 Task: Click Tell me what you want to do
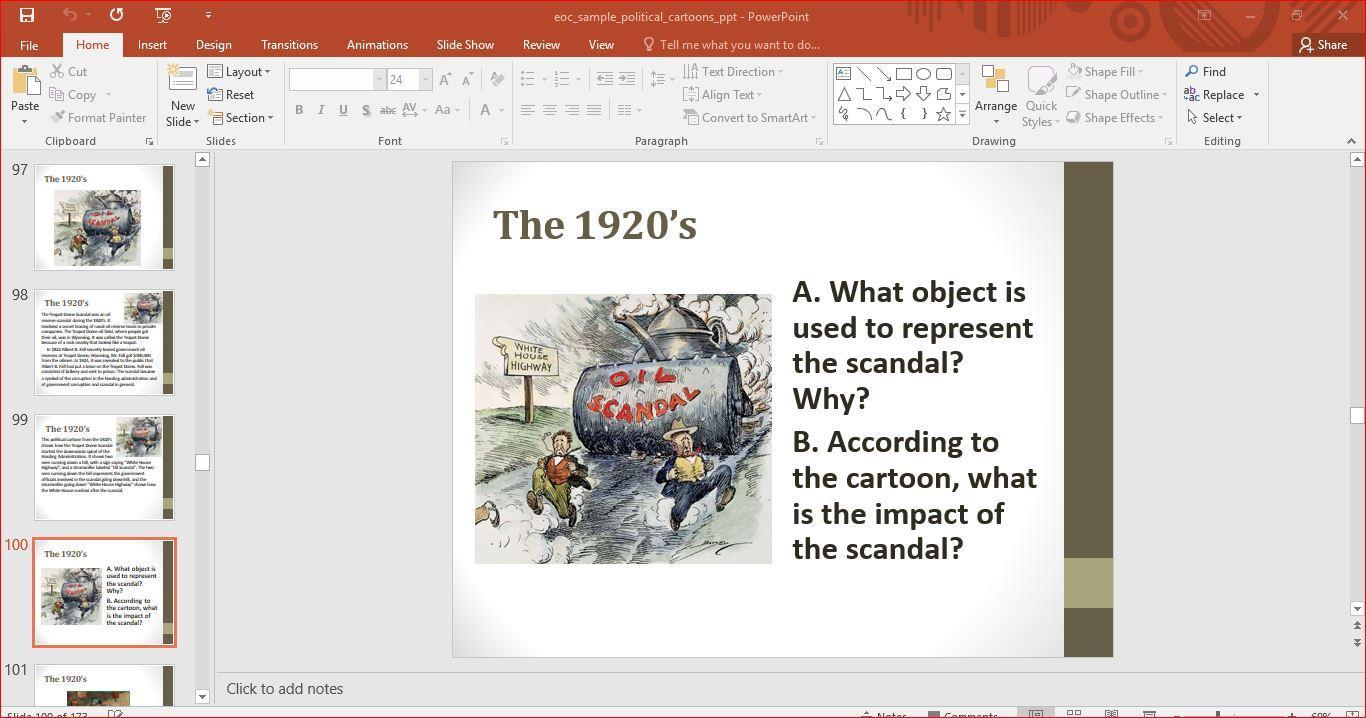(x=731, y=45)
